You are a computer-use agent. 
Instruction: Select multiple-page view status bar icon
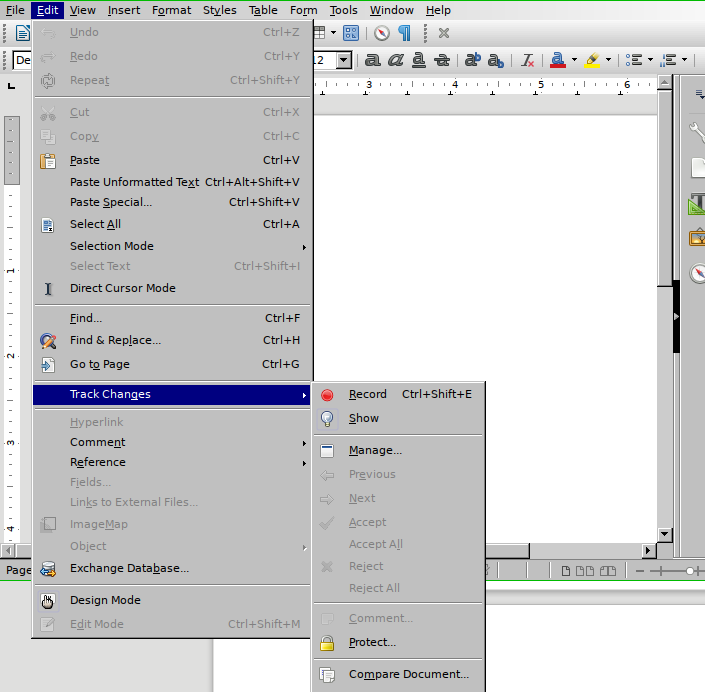tap(585, 571)
